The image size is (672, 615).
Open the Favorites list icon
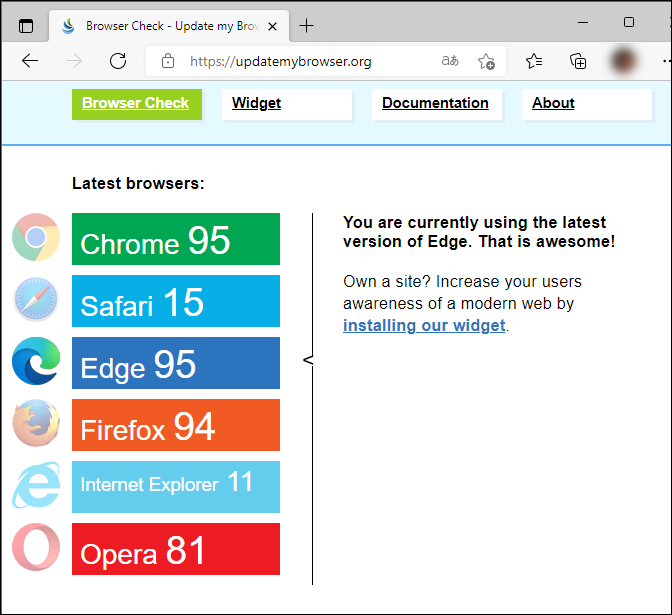tap(534, 61)
